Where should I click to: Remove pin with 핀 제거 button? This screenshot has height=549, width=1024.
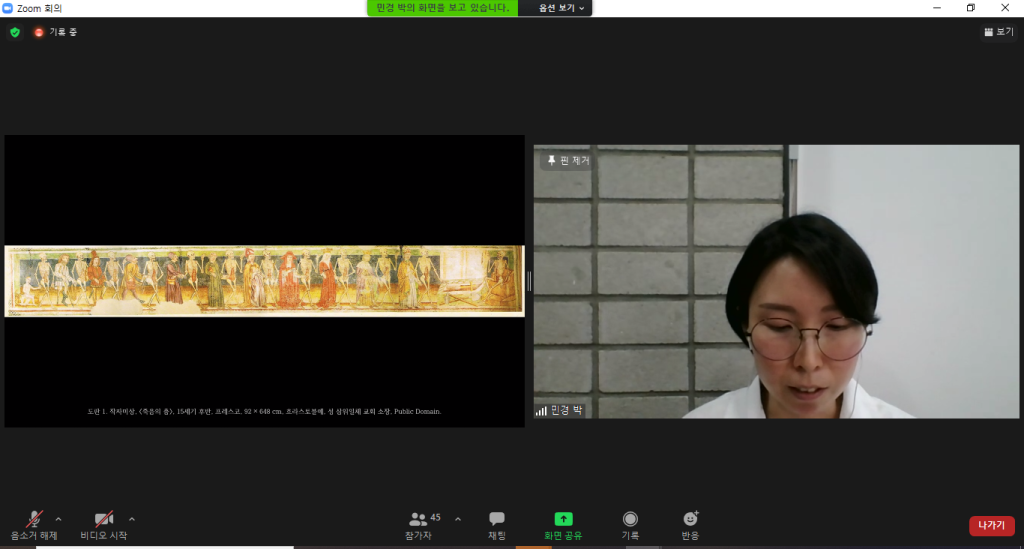[568, 160]
